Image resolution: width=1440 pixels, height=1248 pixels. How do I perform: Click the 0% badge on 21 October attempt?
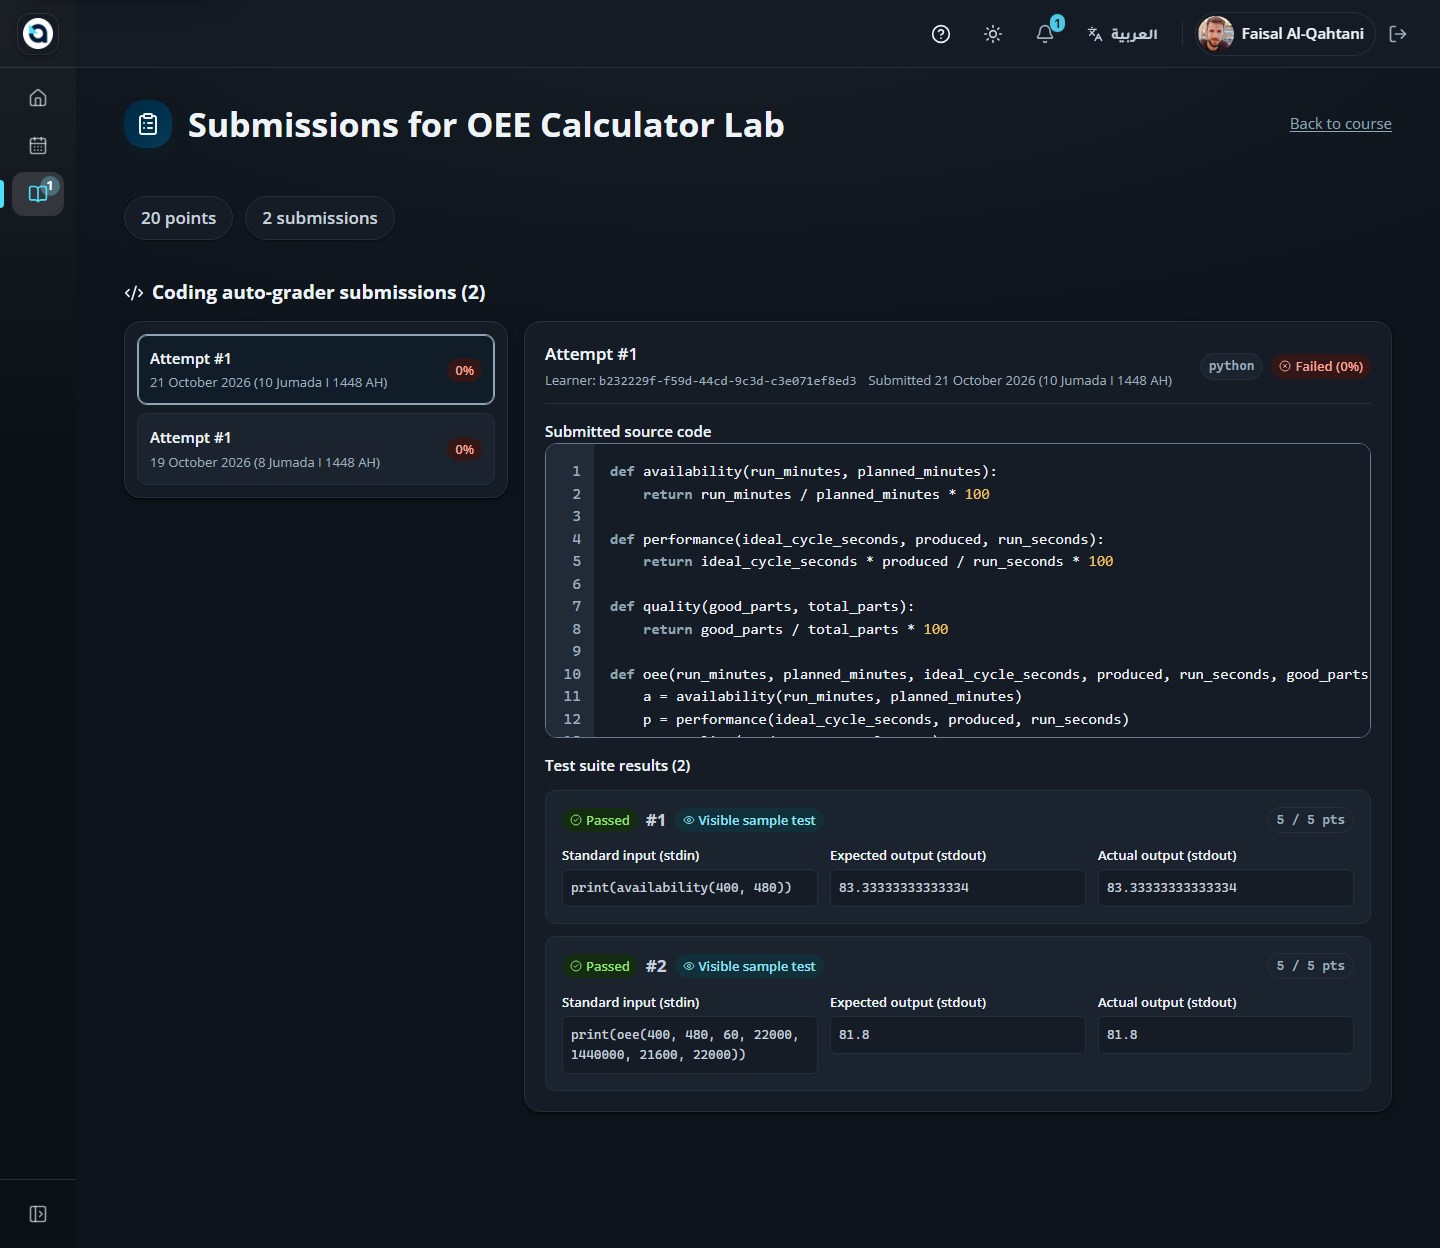click(465, 371)
